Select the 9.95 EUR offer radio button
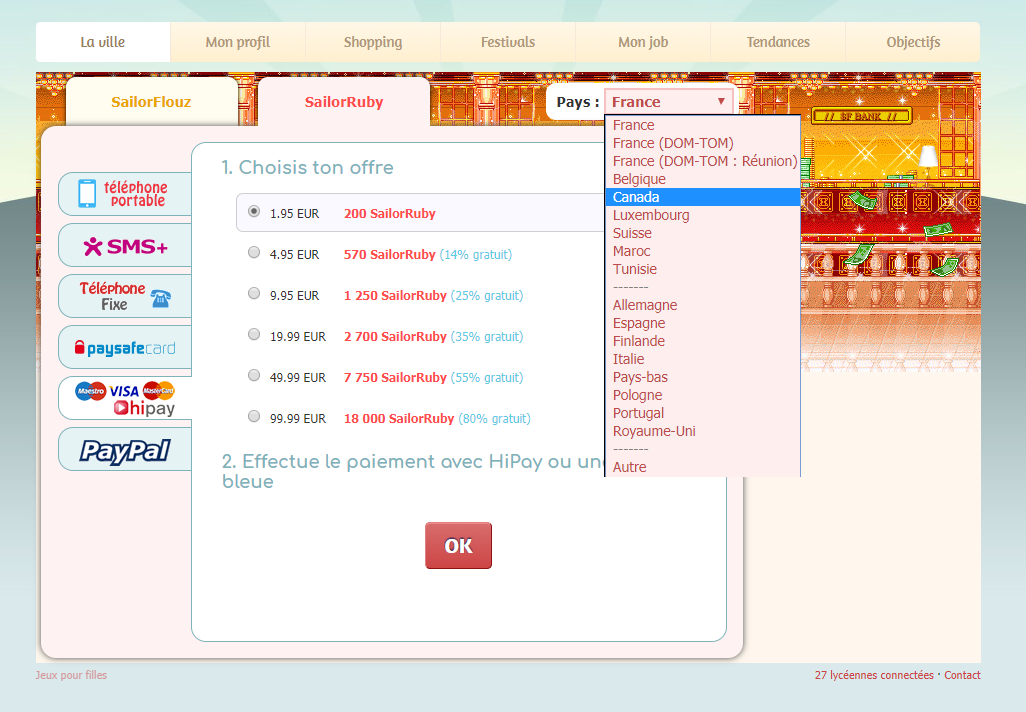This screenshot has height=712, width=1026. pos(254,293)
